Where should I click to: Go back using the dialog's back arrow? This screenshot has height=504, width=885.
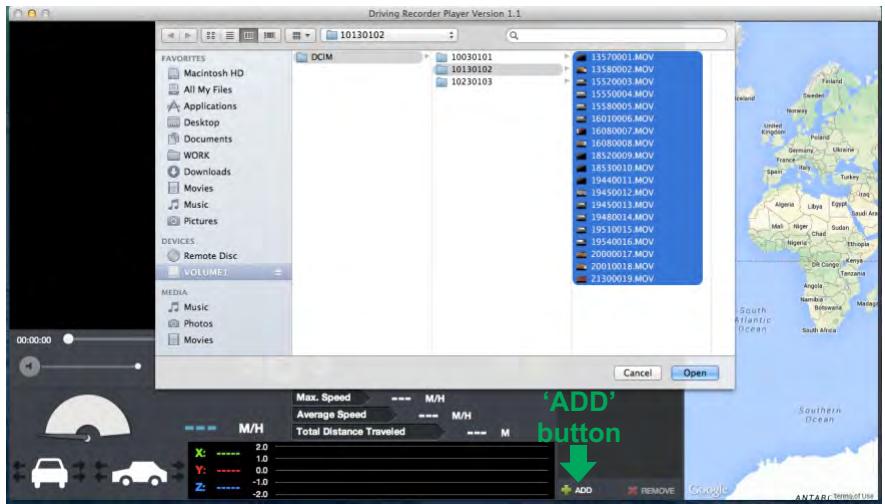click(170, 36)
